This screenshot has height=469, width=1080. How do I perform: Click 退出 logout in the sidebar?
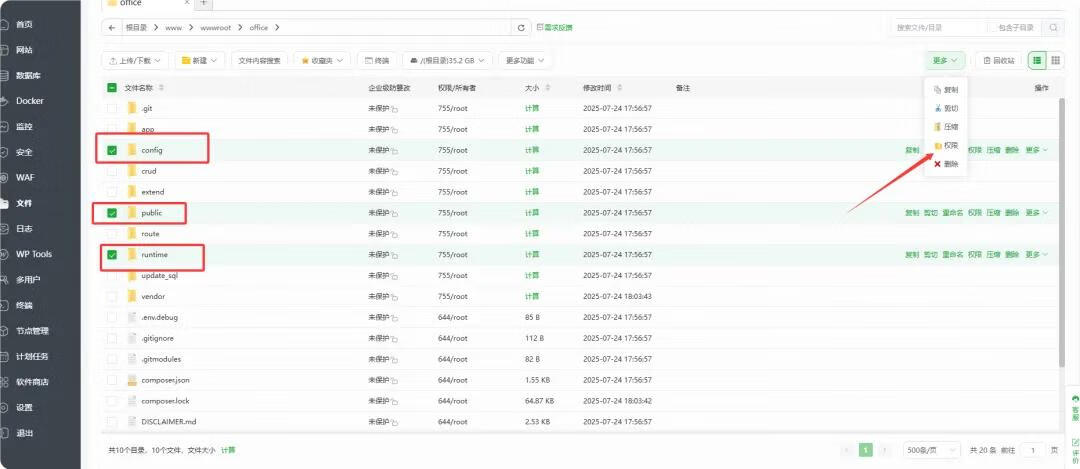[23, 433]
